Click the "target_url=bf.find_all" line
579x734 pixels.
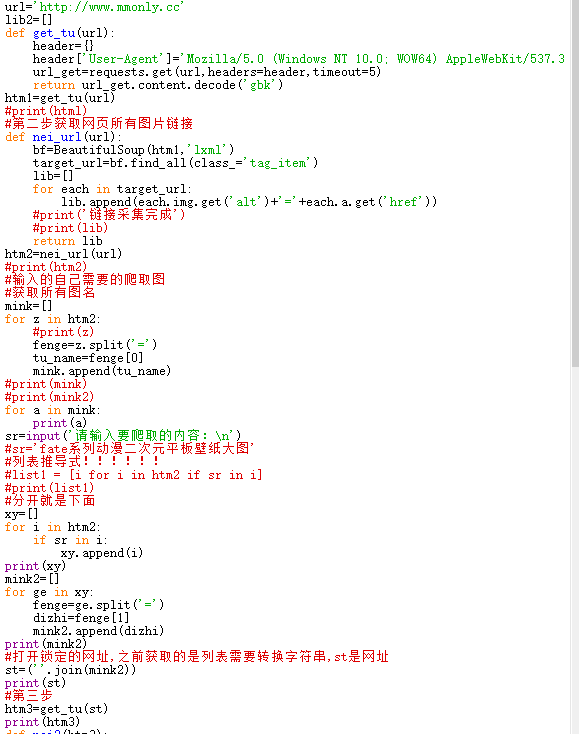[x=176, y=163]
